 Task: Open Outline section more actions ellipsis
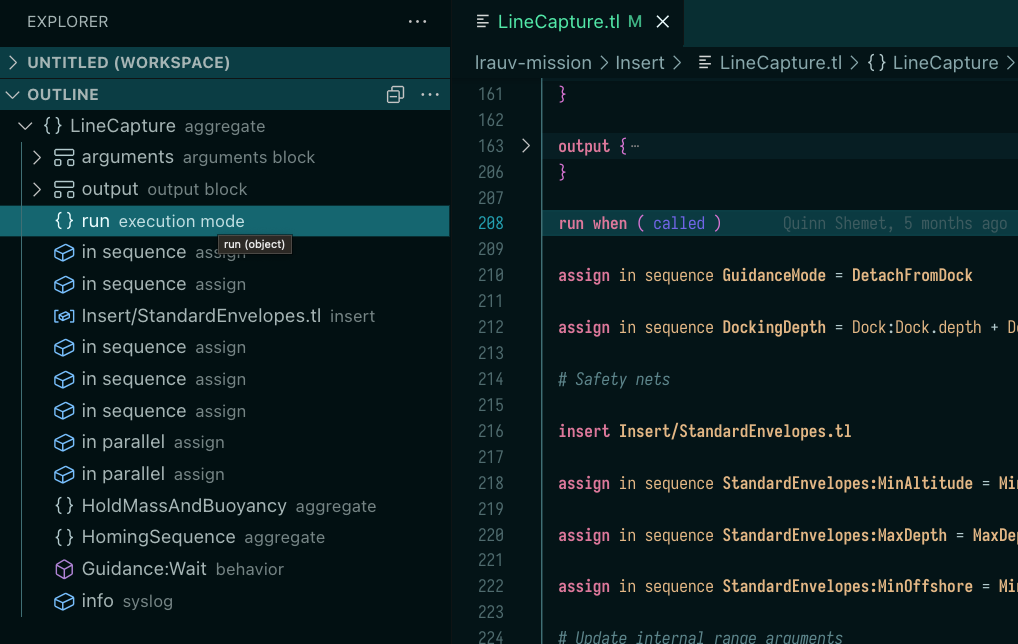tap(430, 95)
